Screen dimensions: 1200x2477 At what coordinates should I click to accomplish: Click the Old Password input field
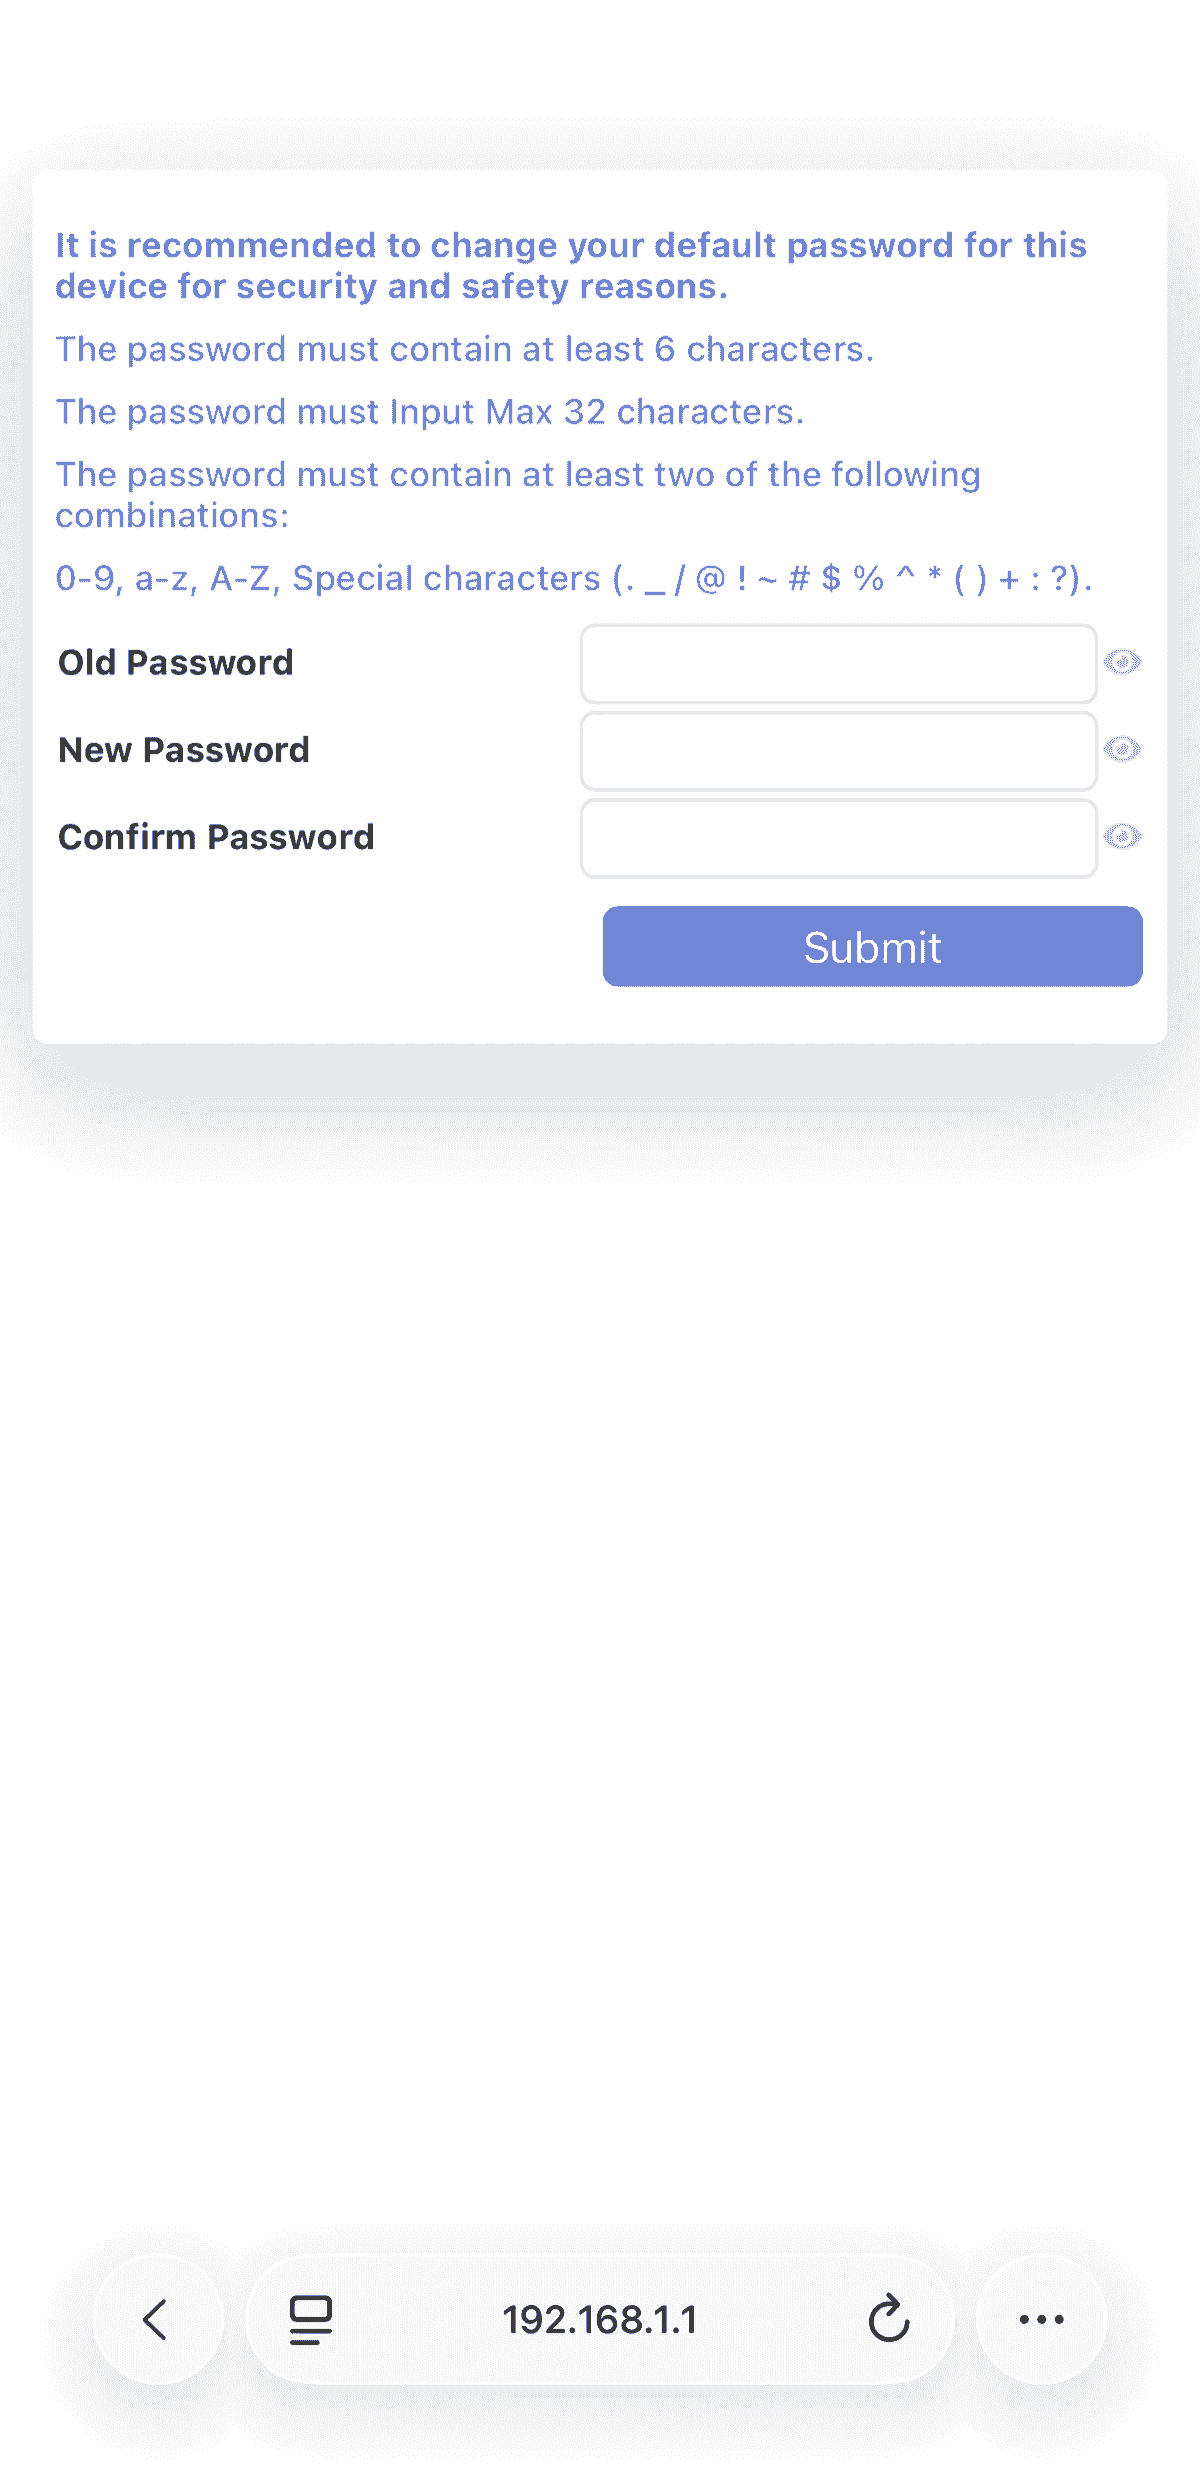click(838, 664)
